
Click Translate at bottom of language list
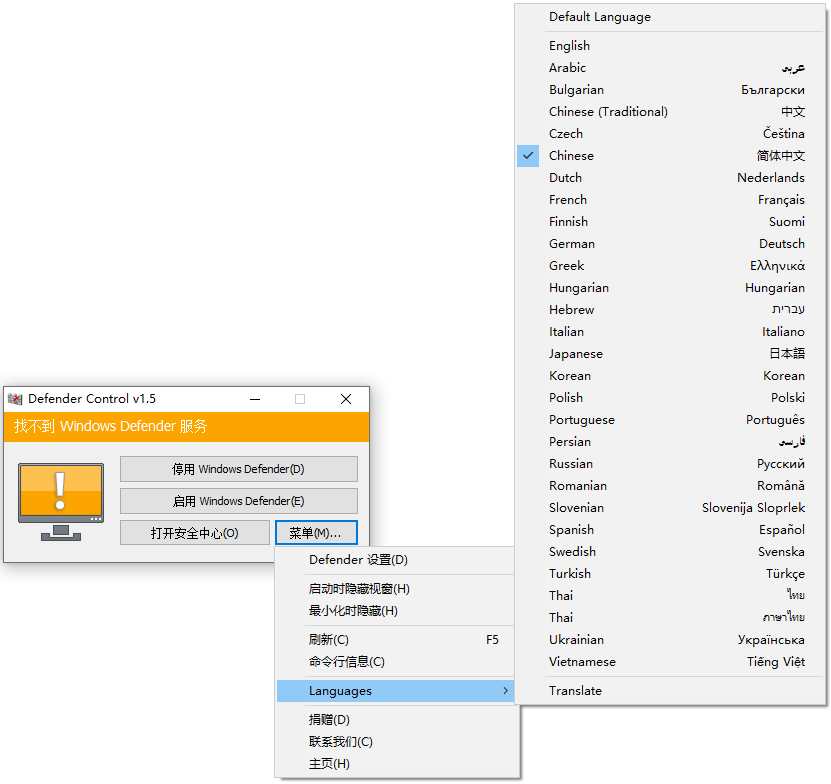tap(670, 691)
